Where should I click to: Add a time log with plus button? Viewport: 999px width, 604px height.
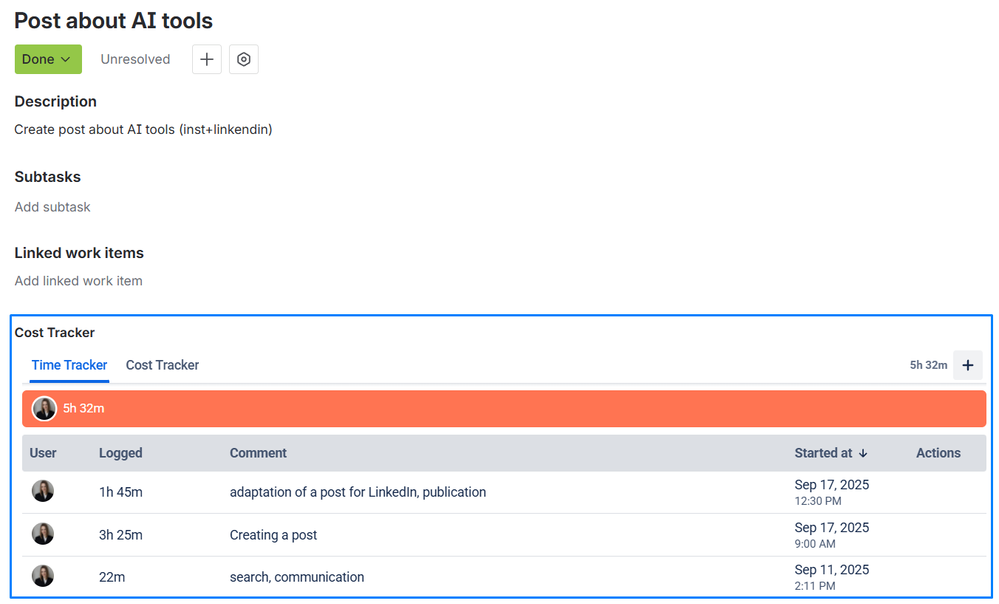[x=967, y=365]
